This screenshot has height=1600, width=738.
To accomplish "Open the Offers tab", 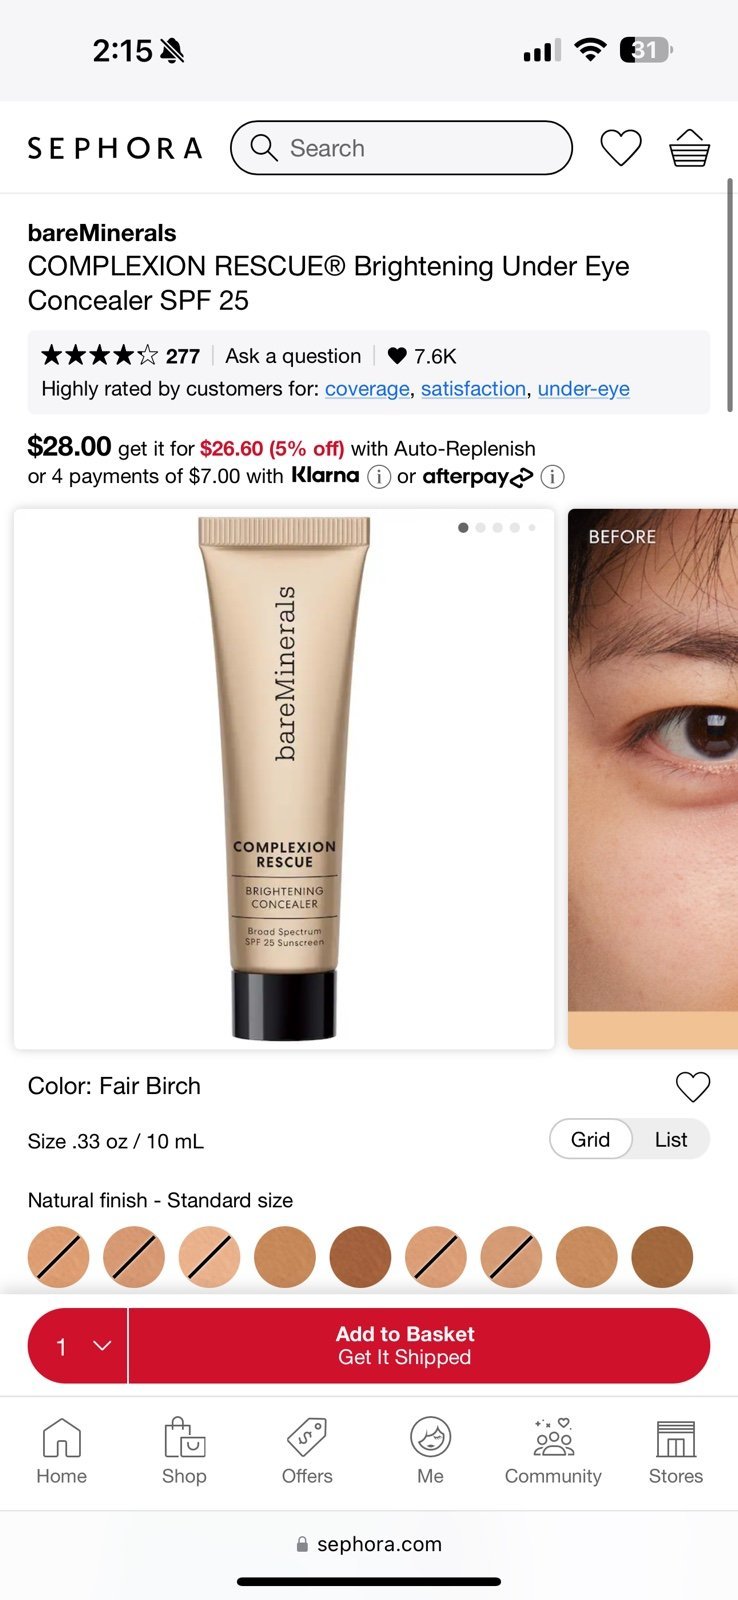I will click(x=307, y=1452).
